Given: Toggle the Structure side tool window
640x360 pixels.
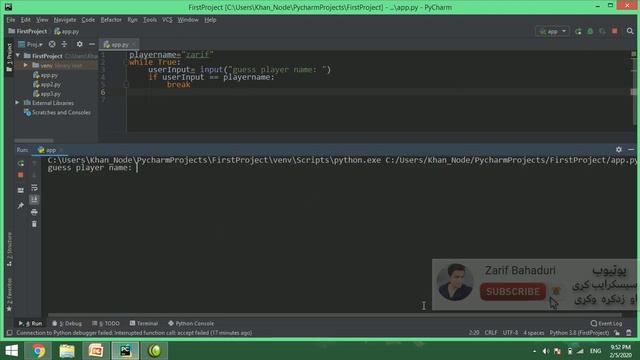Looking at the screenshot, I should pyautogui.click(x=9, y=249).
